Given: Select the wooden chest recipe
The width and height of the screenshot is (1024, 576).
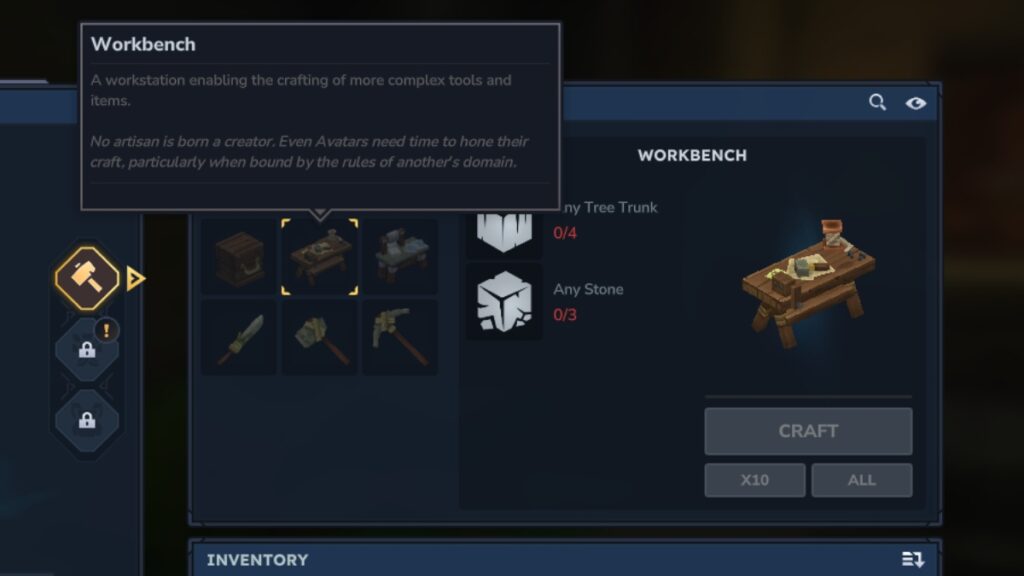Looking at the screenshot, I should pyautogui.click(x=239, y=257).
